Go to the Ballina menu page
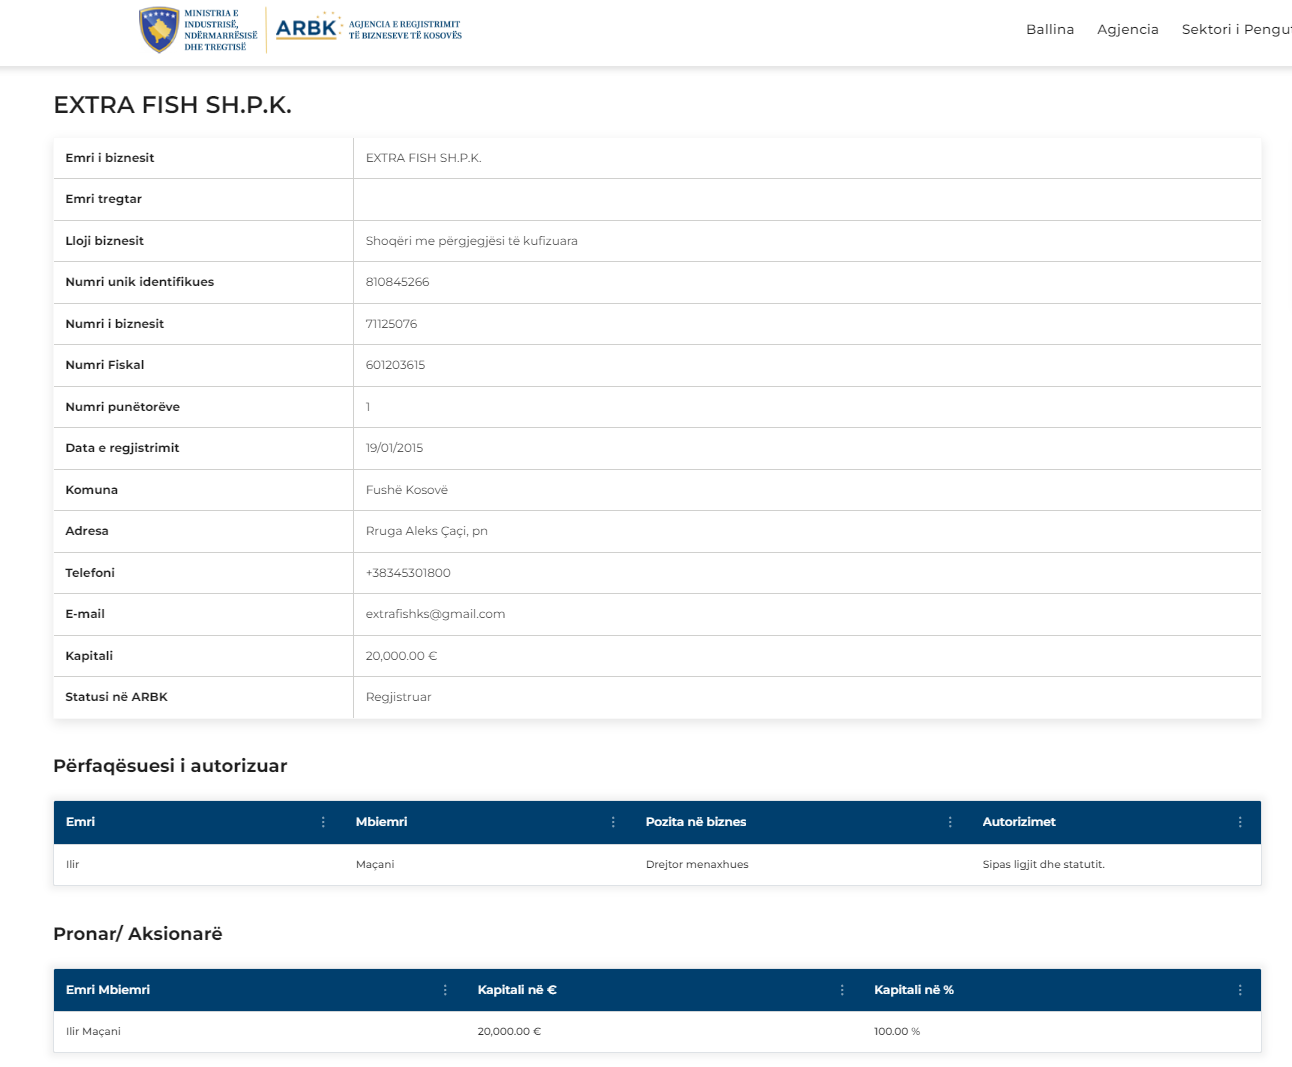Image resolution: width=1292 pixels, height=1067 pixels. pyautogui.click(x=1050, y=29)
